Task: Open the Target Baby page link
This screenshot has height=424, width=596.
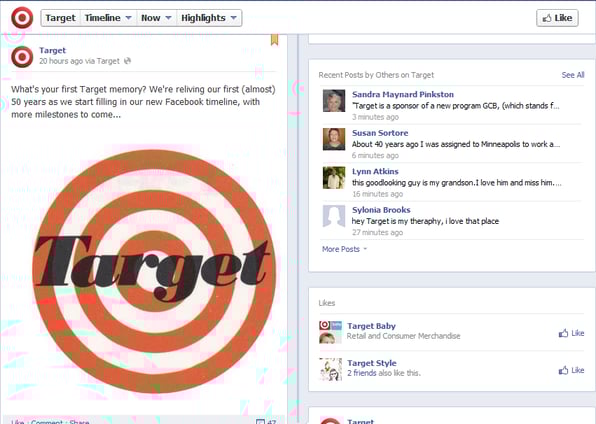Action: [371, 326]
